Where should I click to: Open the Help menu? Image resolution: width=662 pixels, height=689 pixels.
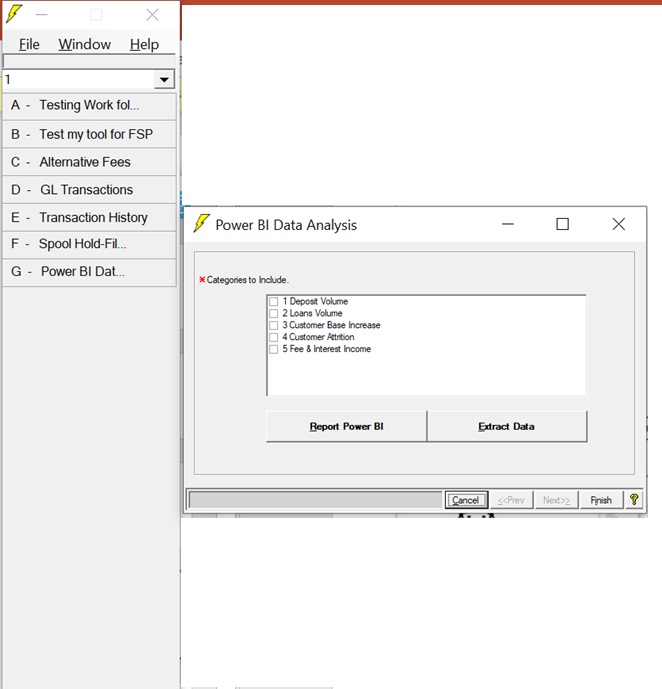point(144,44)
